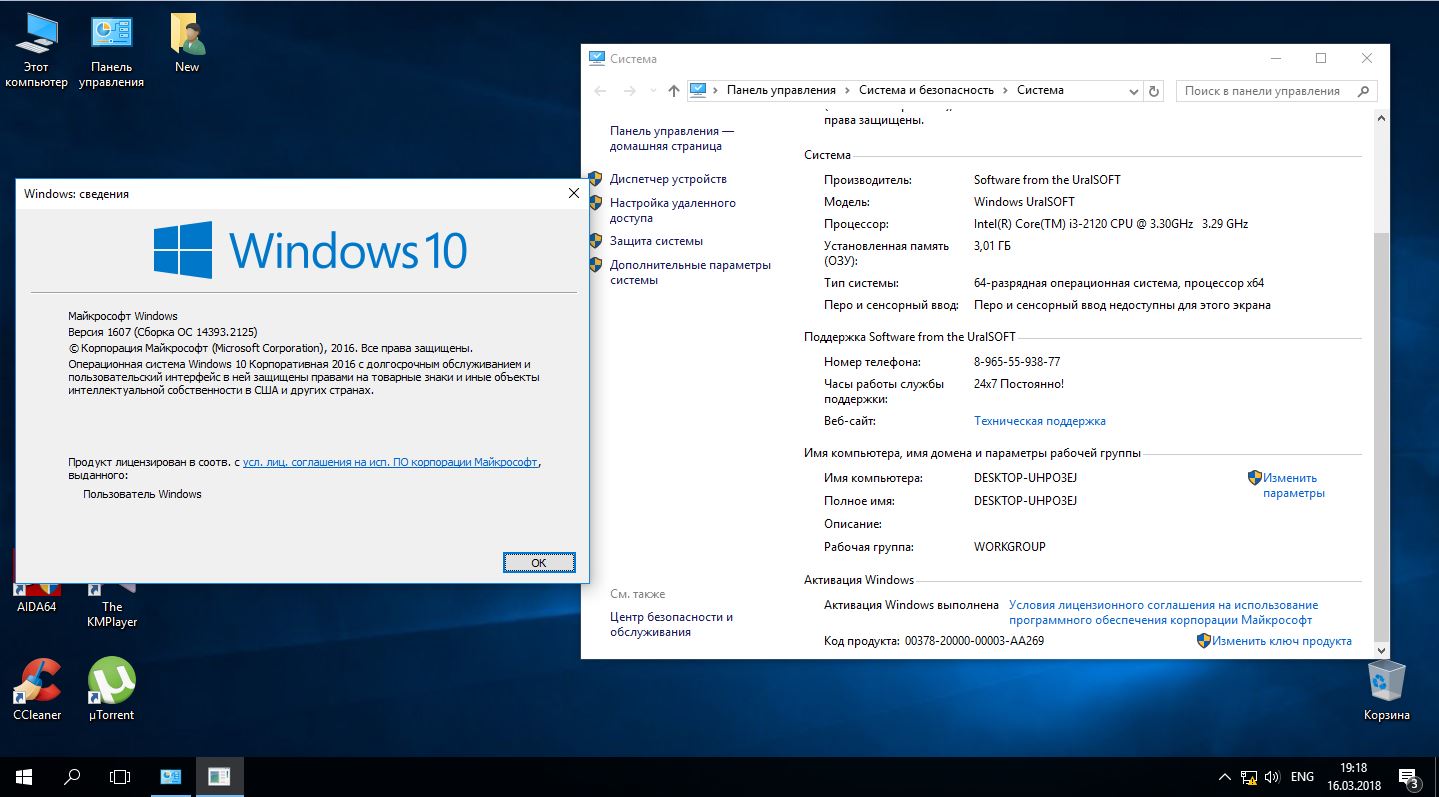Open the CCleaner desktop shortcut
The width and height of the screenshot is (1439, 797).
[37, 690]
